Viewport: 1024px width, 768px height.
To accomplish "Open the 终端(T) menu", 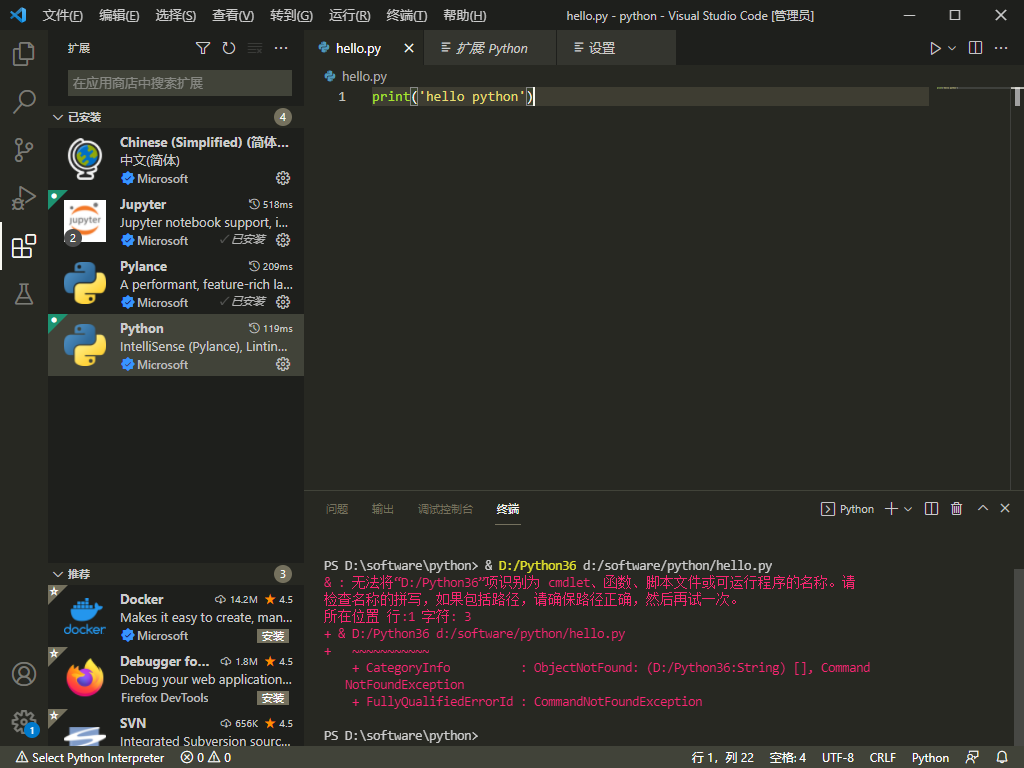I will pyautogui.click(x=406, y=16).
